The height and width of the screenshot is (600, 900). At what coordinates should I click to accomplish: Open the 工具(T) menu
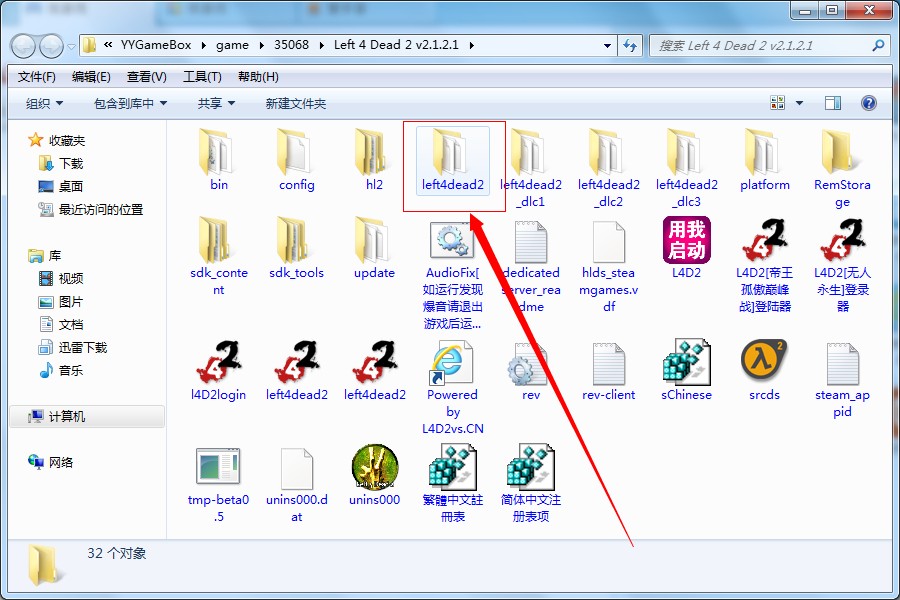[x=202, y=77]
